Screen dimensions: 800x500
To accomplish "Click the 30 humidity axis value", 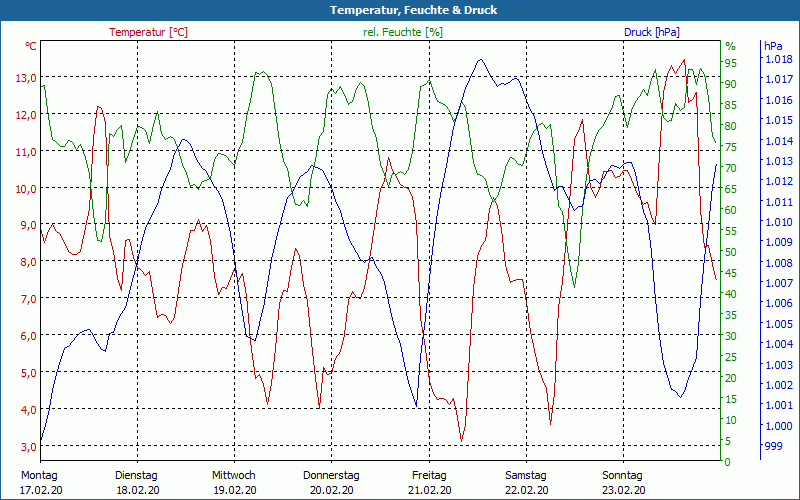I will [731, 336].
